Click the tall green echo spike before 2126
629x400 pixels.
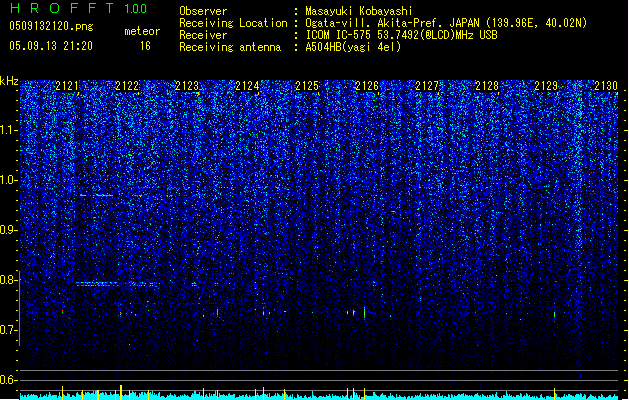[x=364, y=312]
